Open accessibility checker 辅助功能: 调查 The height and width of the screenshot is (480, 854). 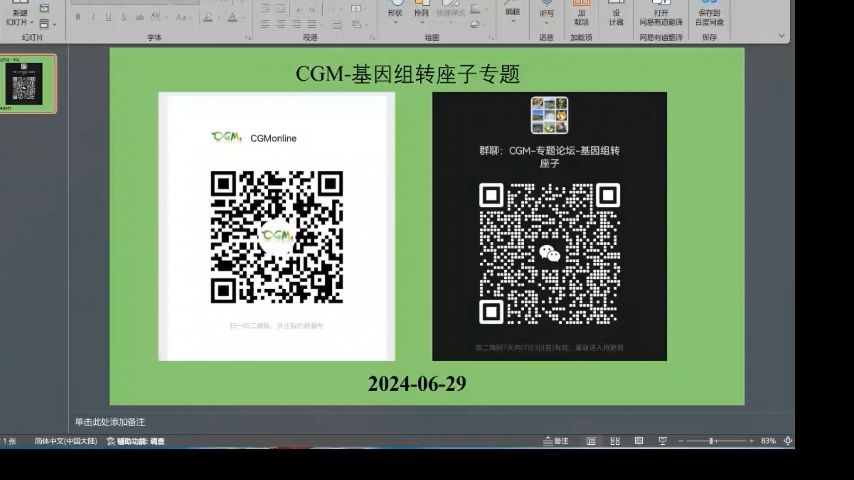click(x=136, y=441)
